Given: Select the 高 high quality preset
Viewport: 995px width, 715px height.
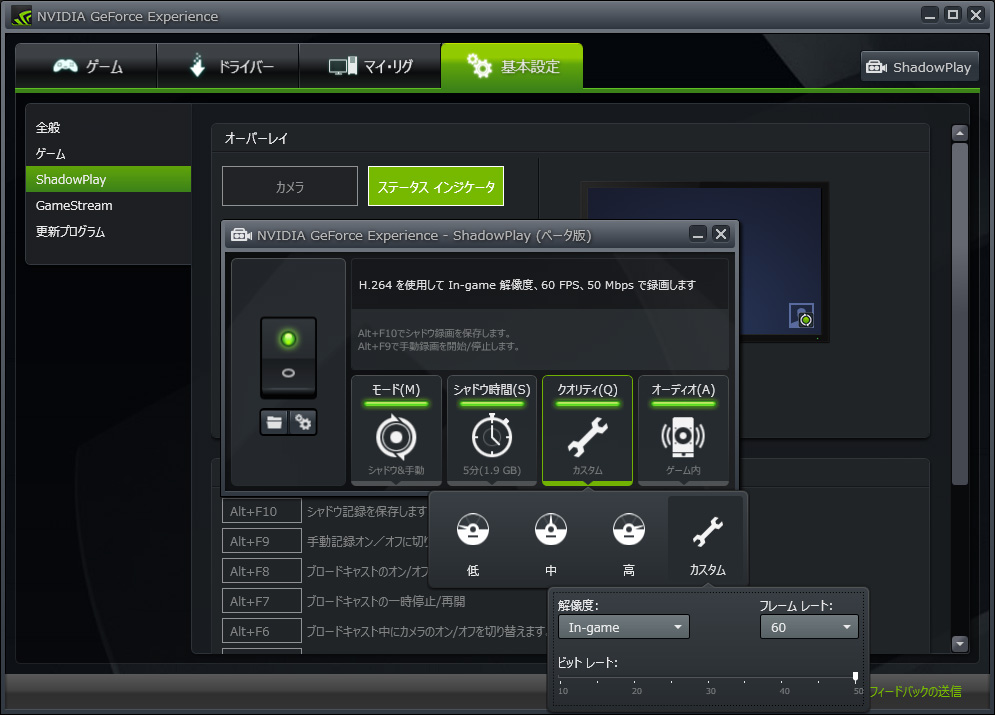Looking at the screenshot, I should click(x=628, y=541).
